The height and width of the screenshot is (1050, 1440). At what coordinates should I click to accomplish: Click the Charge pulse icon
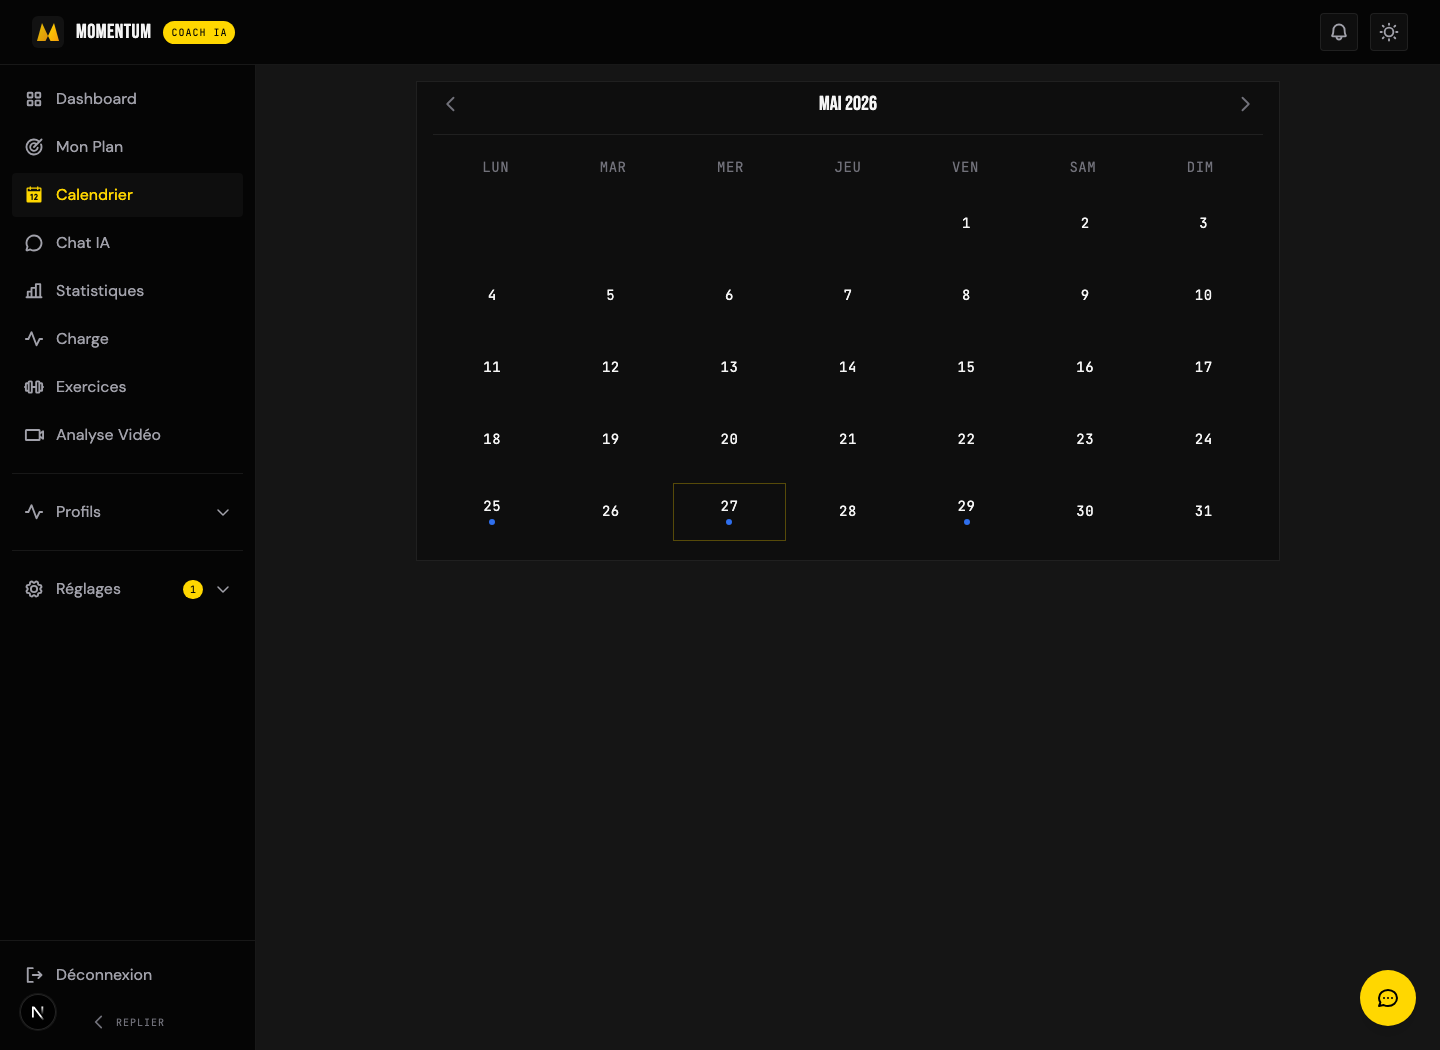(x=34, y=339)
